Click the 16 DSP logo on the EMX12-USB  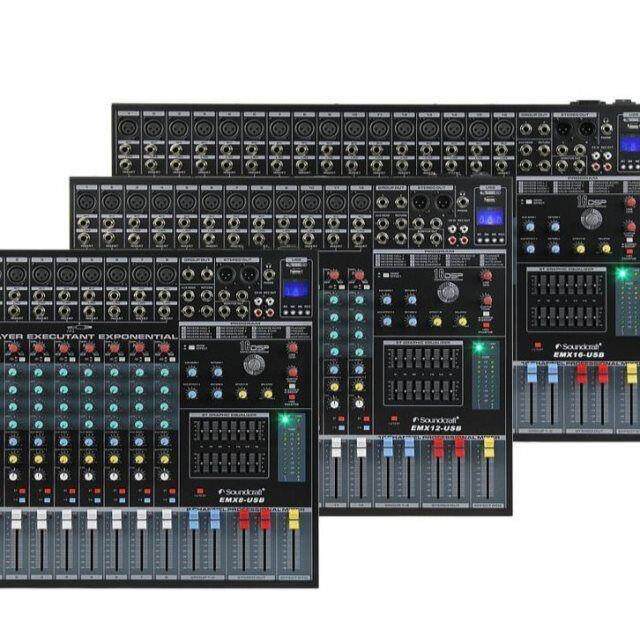[448, 275]
